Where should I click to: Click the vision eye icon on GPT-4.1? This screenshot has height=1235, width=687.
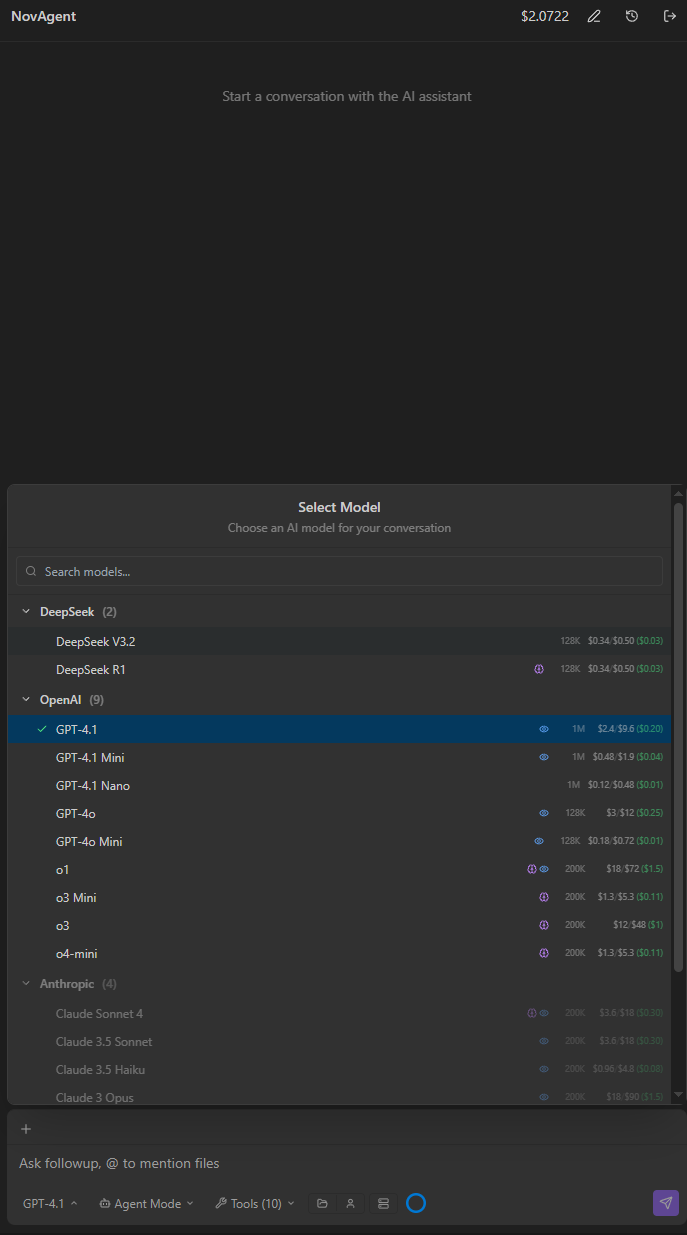tap(544, 729)
